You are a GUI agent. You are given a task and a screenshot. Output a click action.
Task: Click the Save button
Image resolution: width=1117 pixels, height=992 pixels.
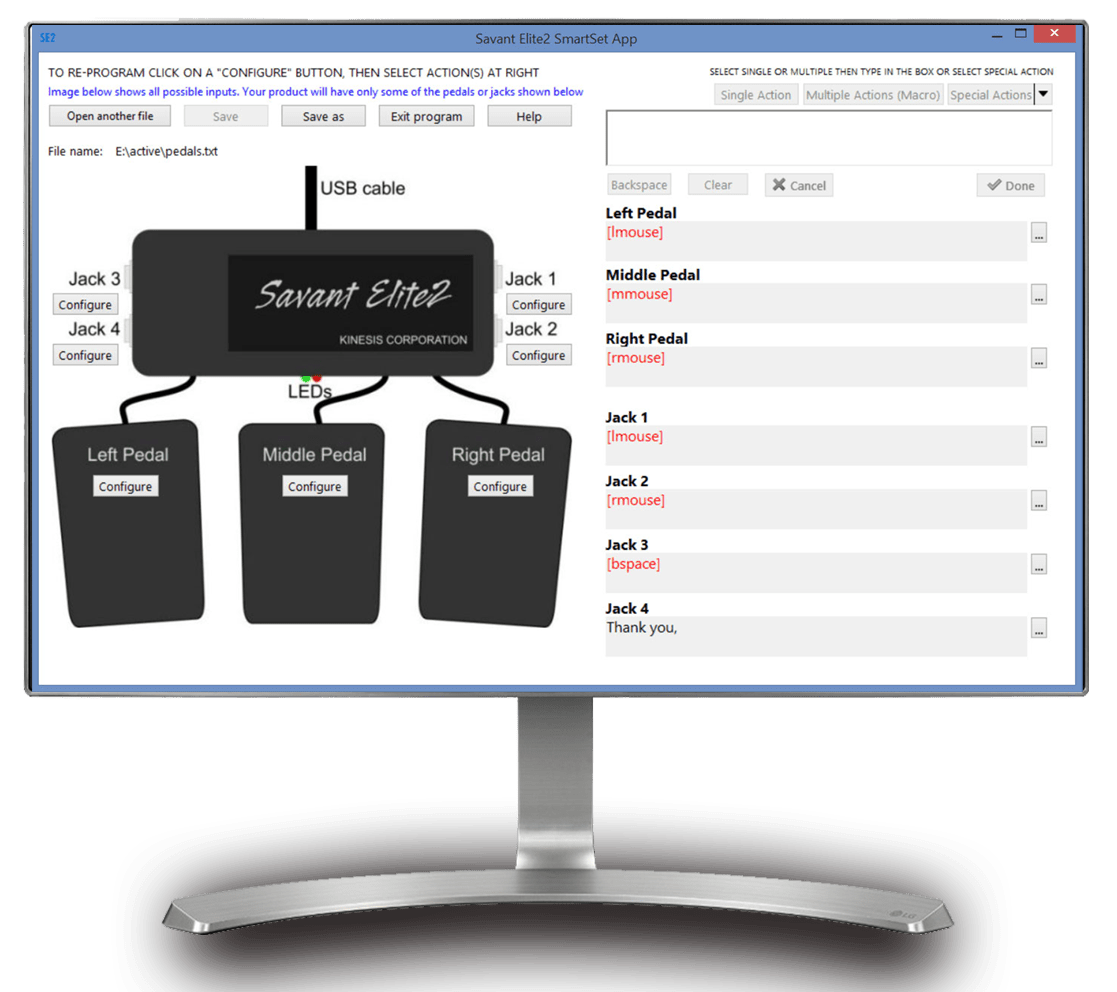(226, 116)
